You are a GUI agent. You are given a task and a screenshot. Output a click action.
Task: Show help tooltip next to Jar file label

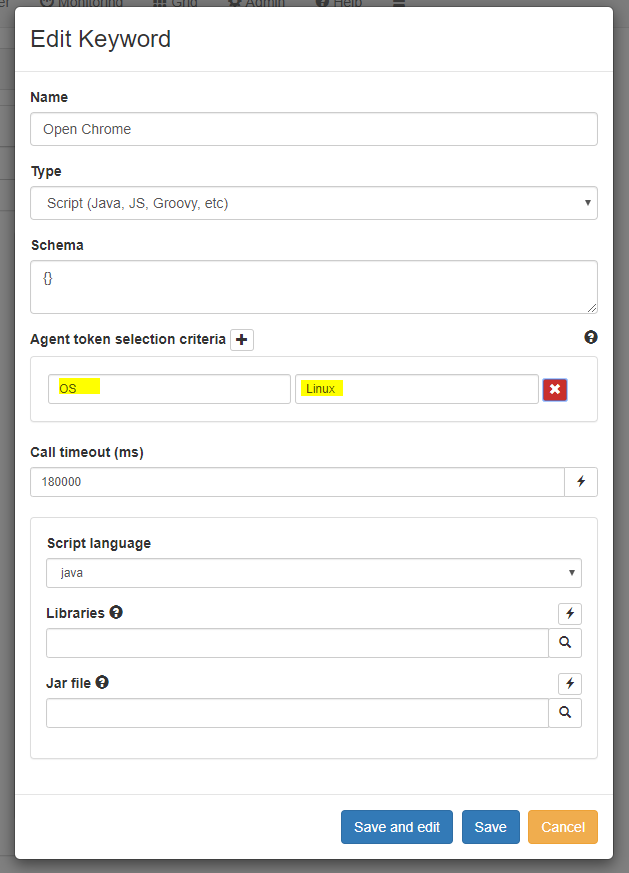pyautogui.click(x=102, y=682)
